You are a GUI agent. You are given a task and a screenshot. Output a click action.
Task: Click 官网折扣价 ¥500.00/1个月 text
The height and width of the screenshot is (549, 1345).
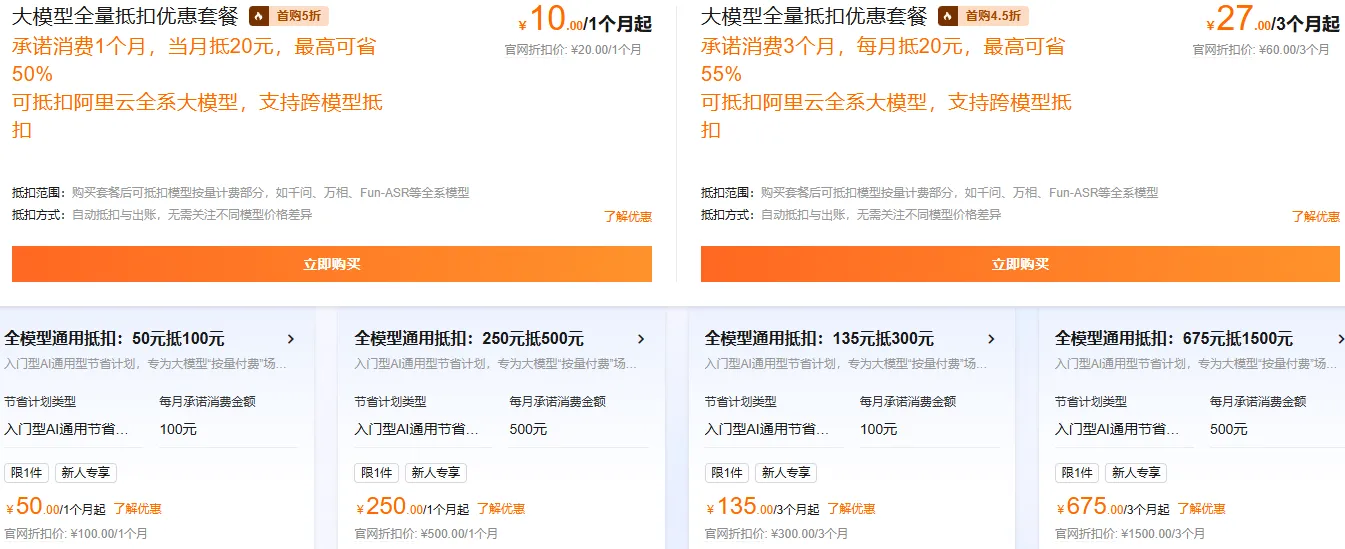[x=427, y=534]
